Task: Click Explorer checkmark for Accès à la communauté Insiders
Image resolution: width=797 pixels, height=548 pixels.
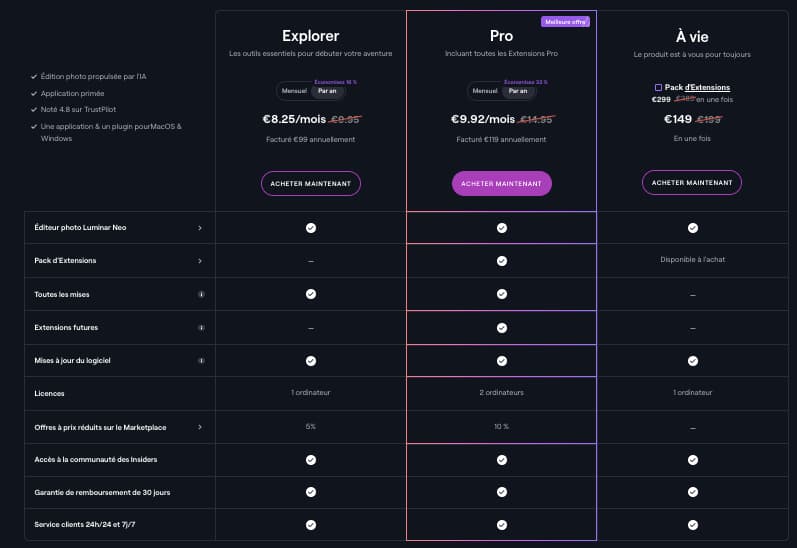Action: tap(311, 460)
